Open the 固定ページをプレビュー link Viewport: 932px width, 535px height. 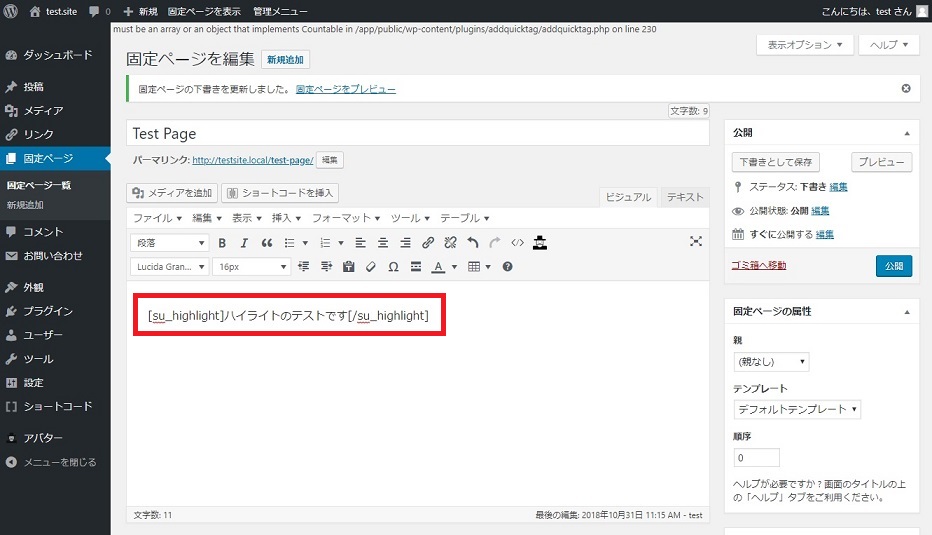click(346, 89)
